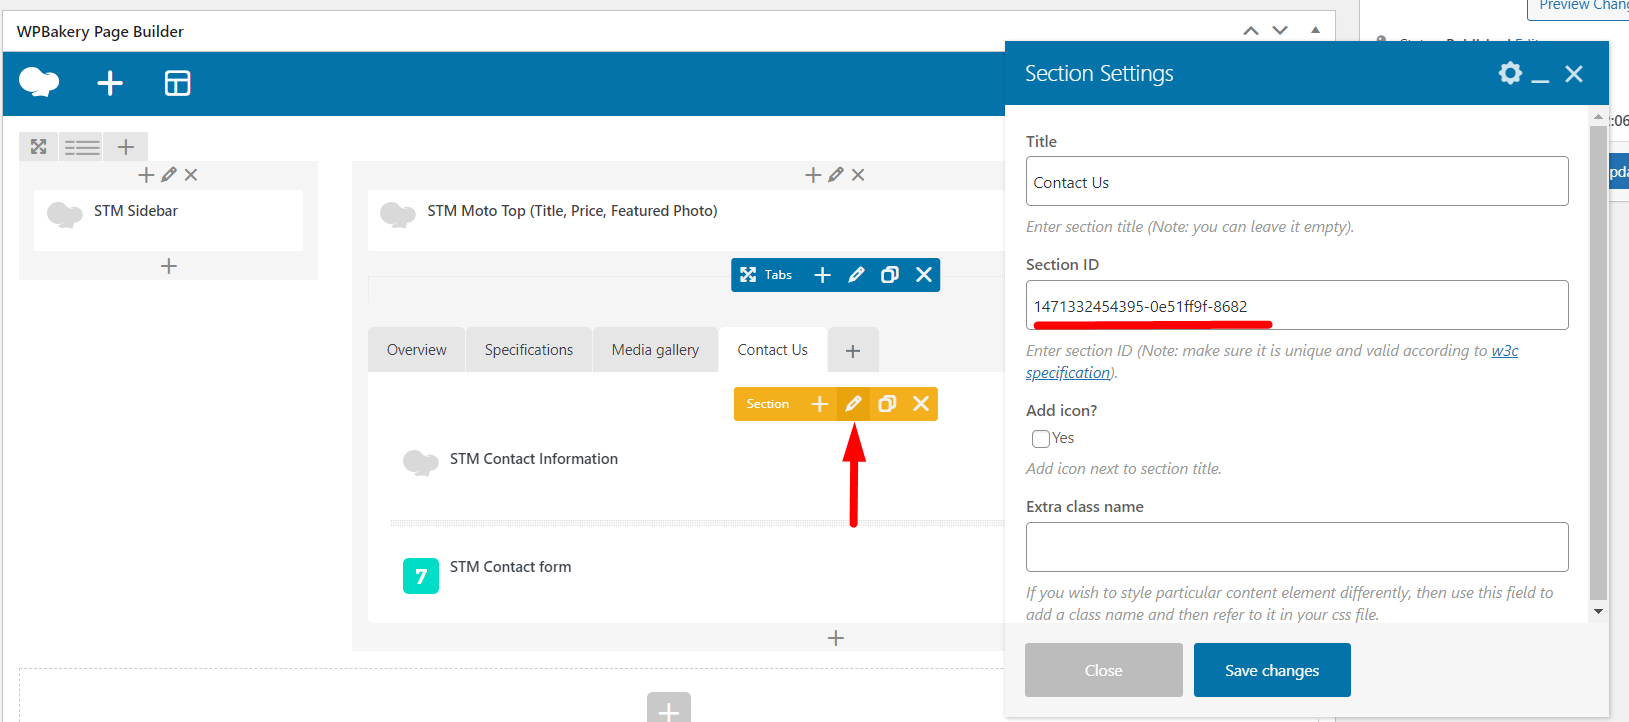Open the Section Settings gear icon
The image size is (1629, 722).
[x=1510, y=73]
